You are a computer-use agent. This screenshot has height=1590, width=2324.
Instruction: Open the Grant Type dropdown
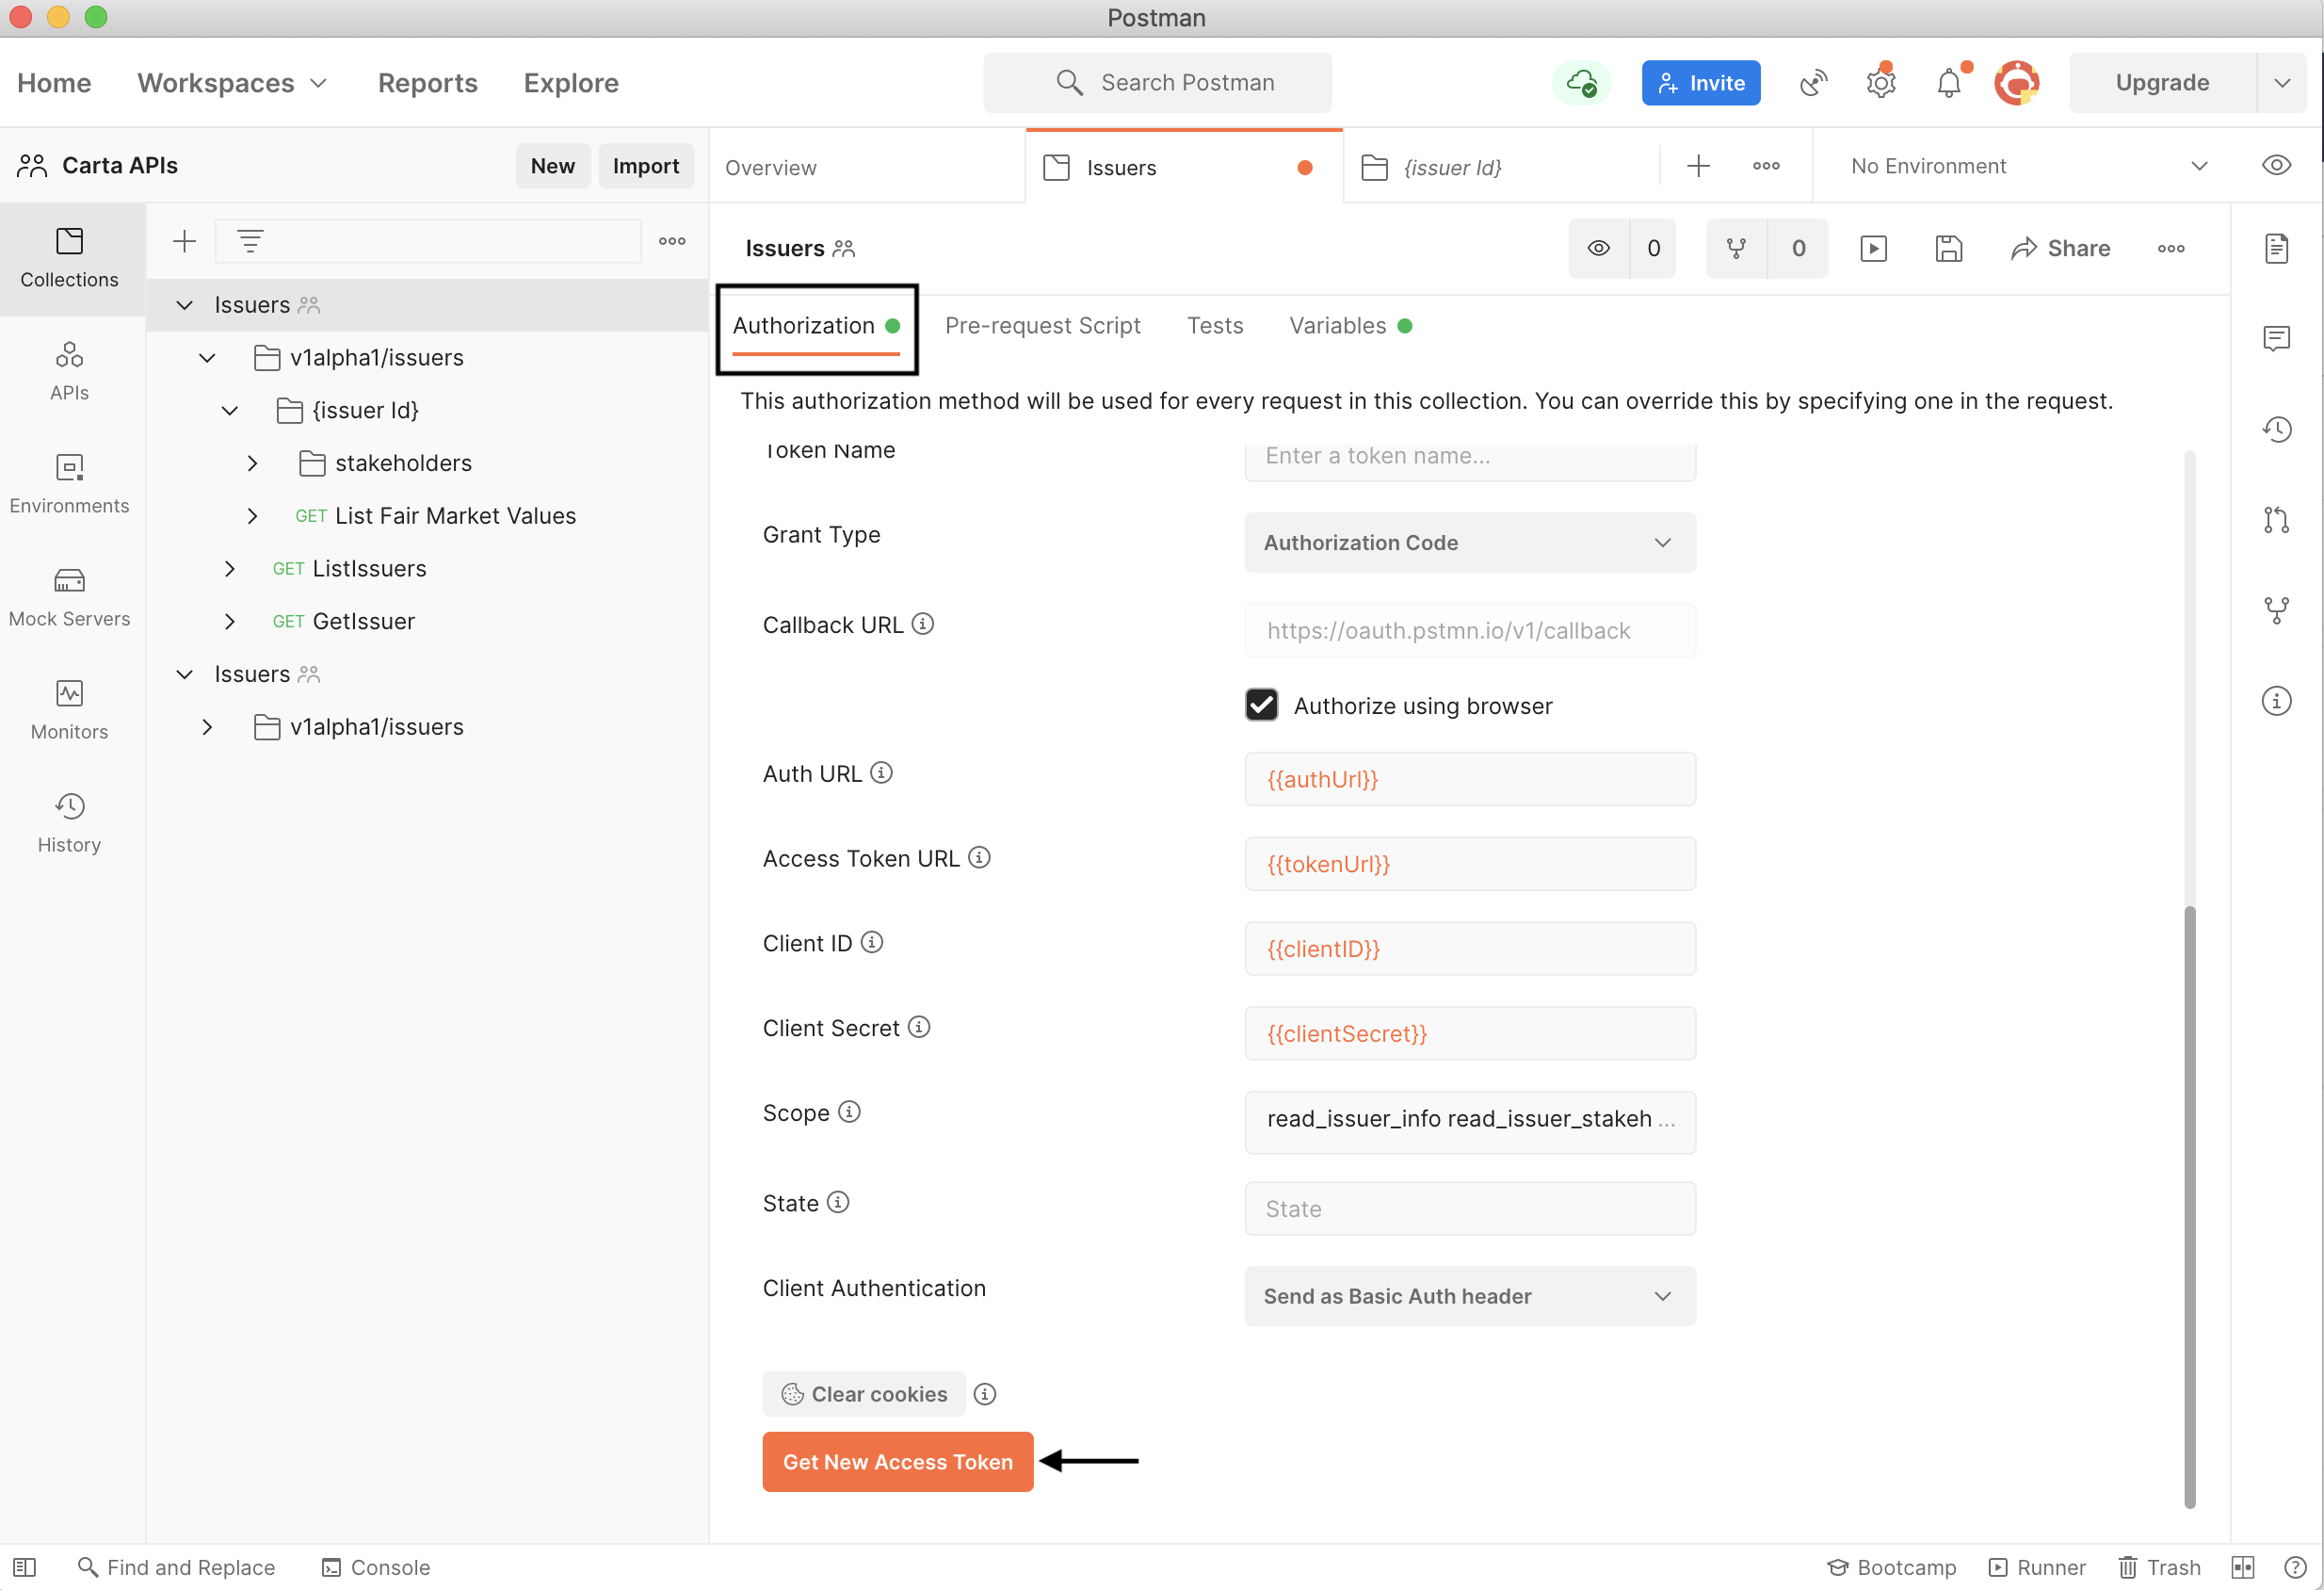coord(1469,543)
